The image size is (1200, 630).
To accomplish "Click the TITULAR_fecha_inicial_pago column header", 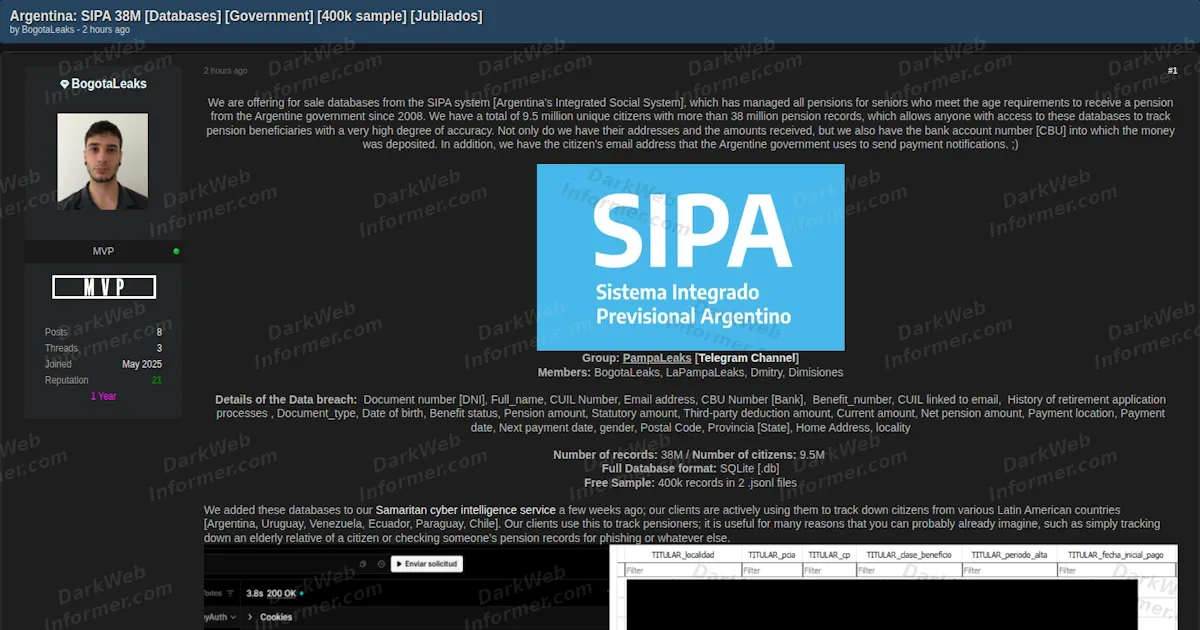I will pos(1116,554).
